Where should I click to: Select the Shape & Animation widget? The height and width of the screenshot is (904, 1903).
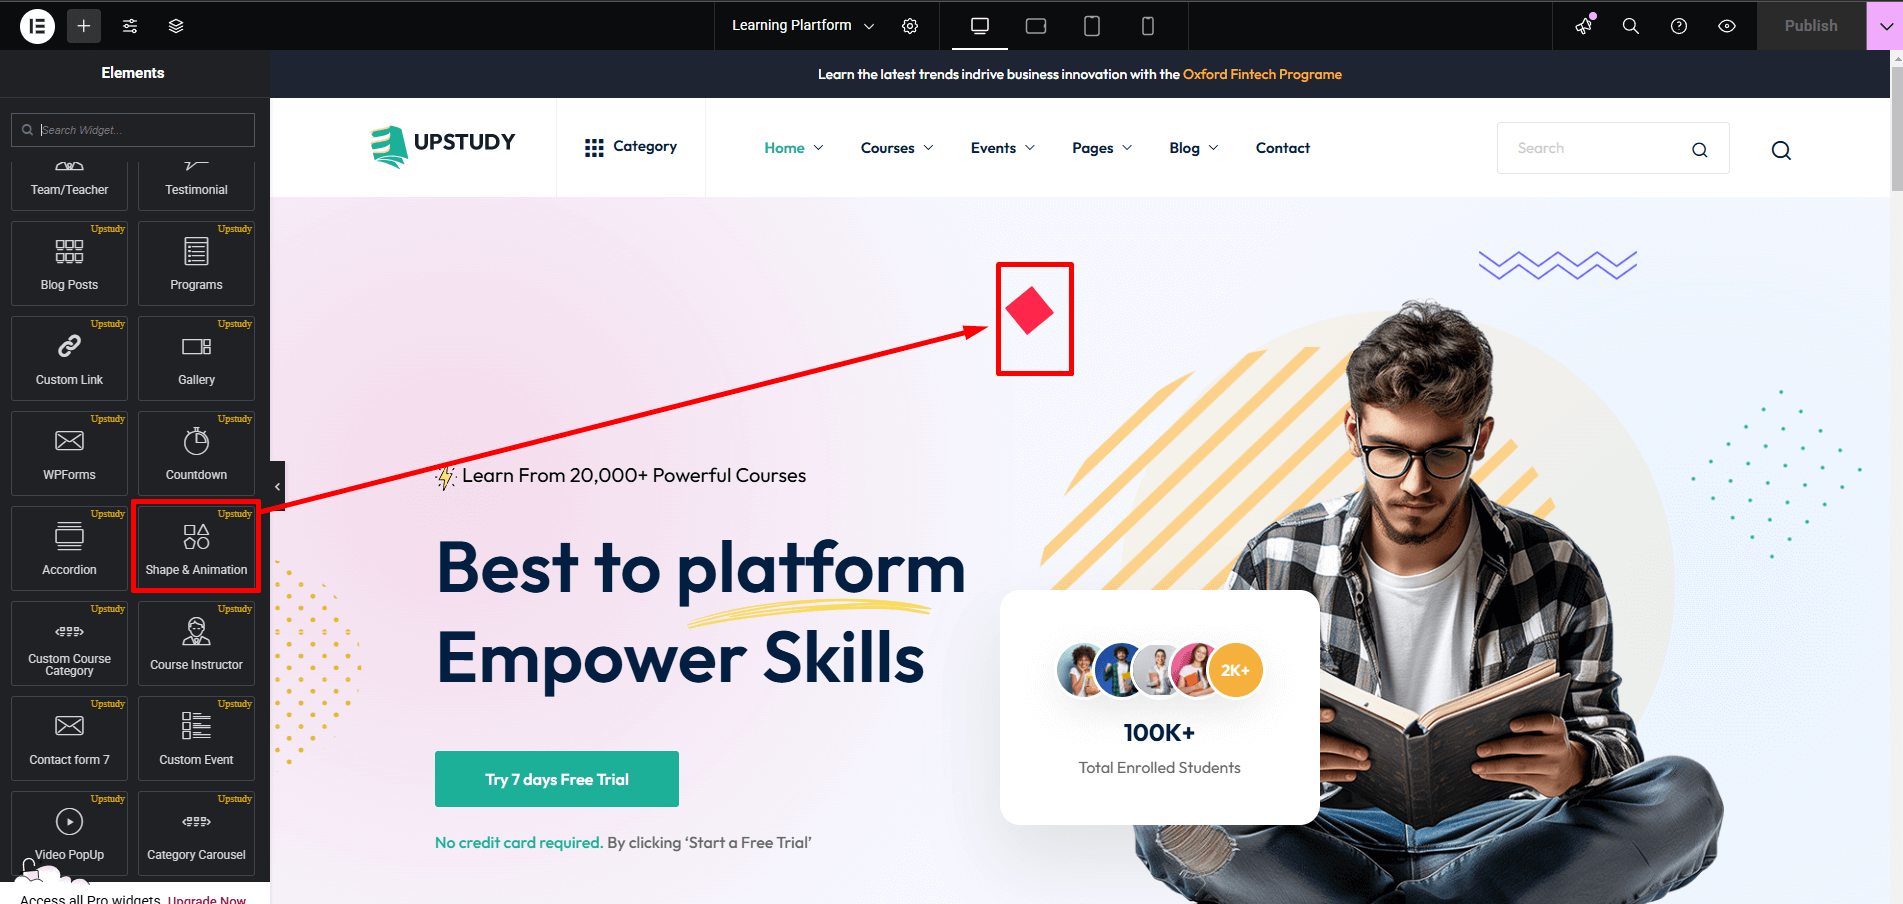pyautogui.click(x=196, y=548)
